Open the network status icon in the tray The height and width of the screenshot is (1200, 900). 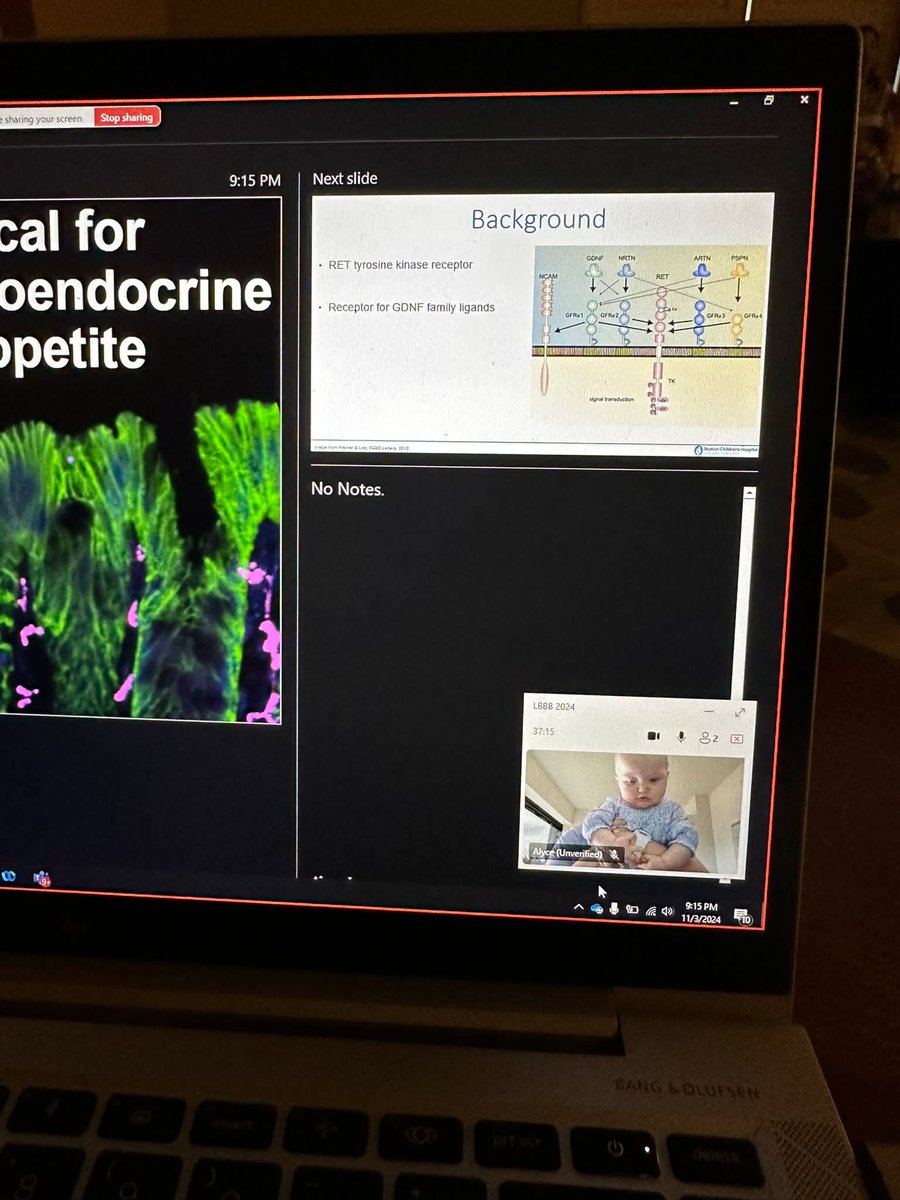[x=651, y=910]
